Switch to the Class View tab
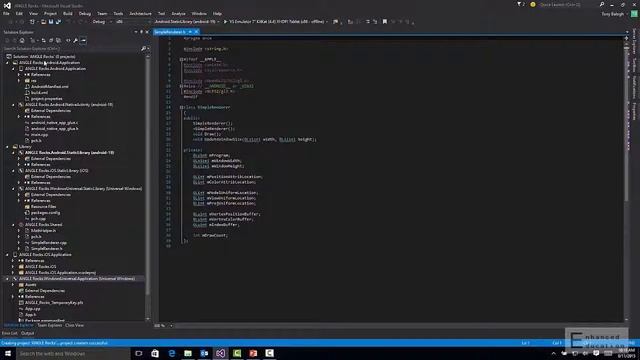This screenshot has height=360, width=640. click(74, 326)
